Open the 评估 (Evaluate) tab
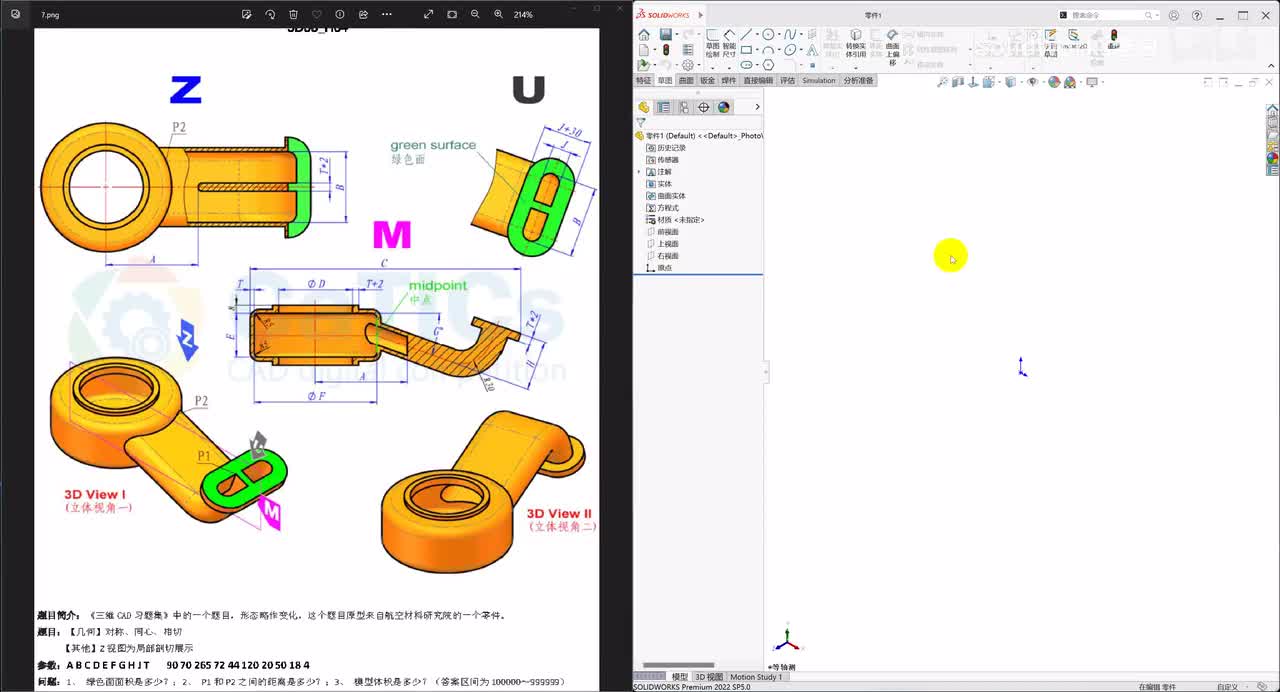The width and height of the screenshot is (1280, 692). 787,81
